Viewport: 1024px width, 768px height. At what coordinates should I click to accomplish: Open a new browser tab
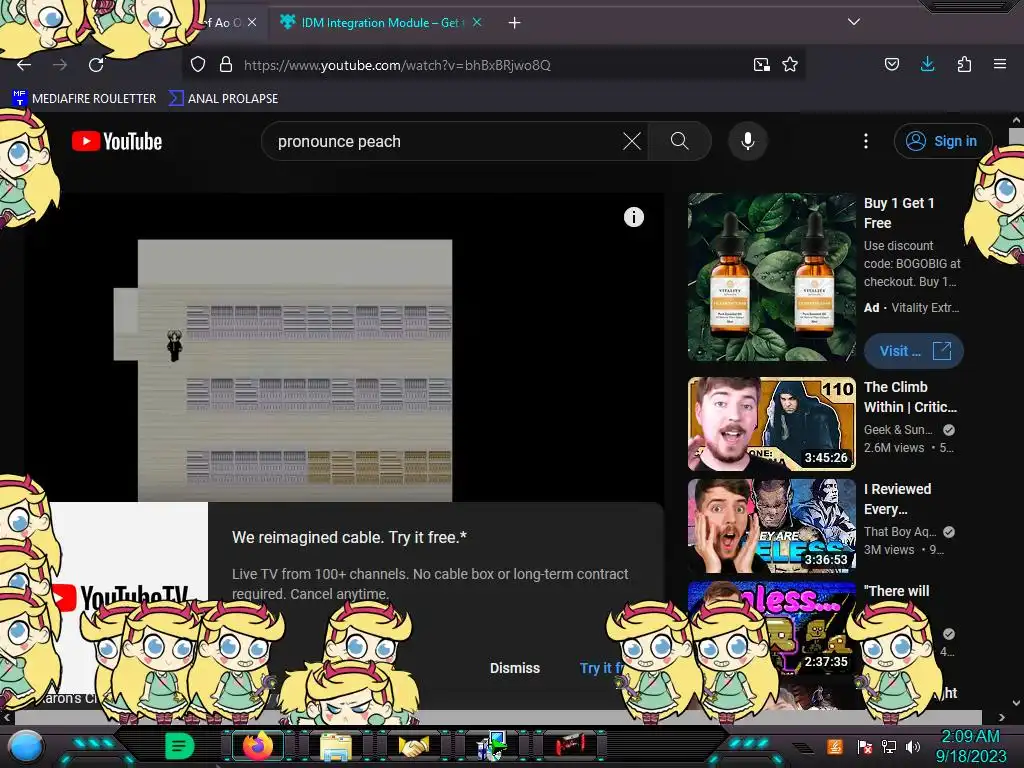[x=515, y=23]
